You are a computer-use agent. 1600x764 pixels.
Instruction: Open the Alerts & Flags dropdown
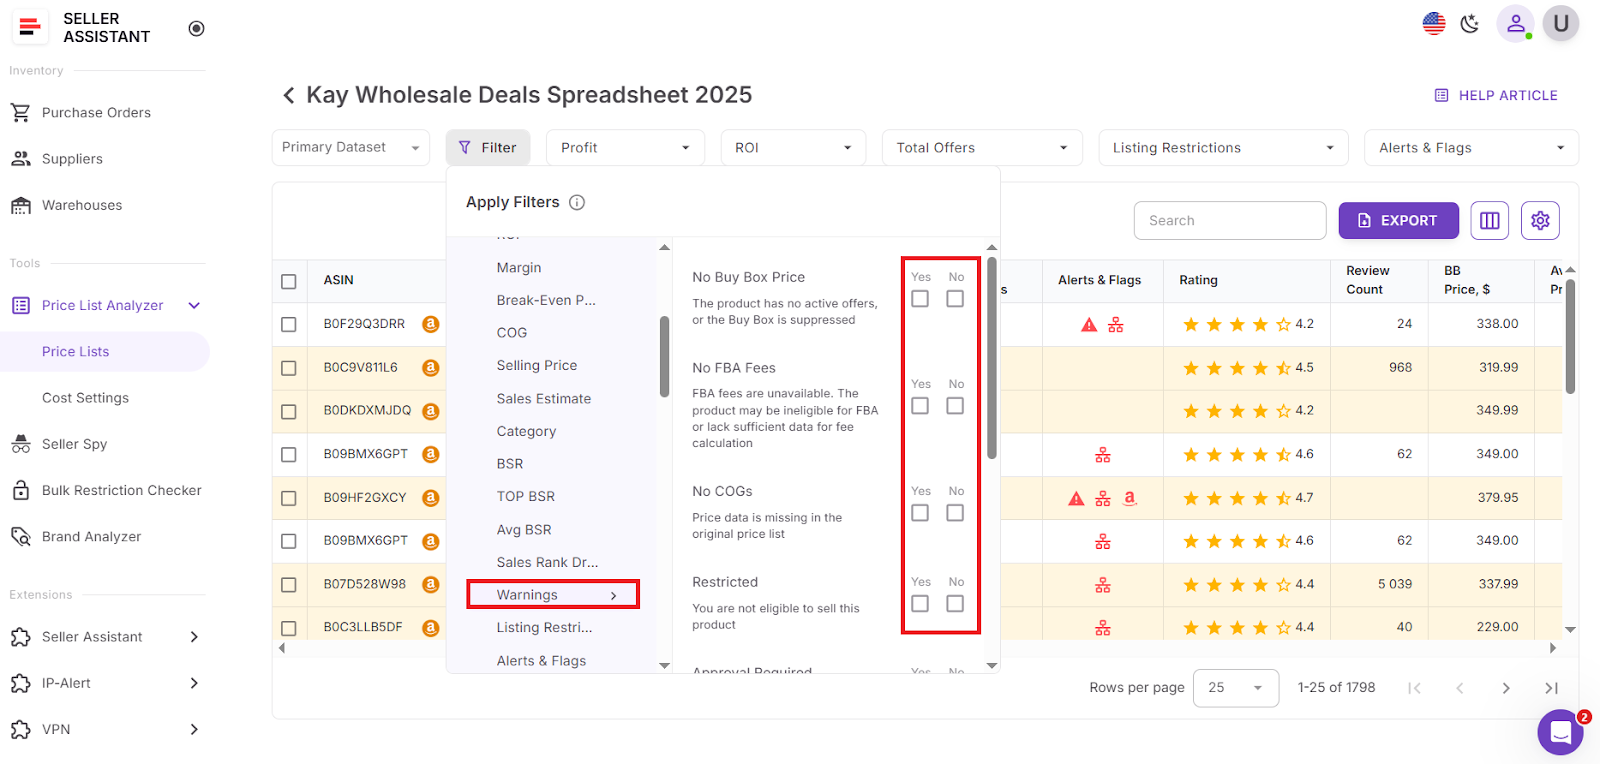point(1471,147)
